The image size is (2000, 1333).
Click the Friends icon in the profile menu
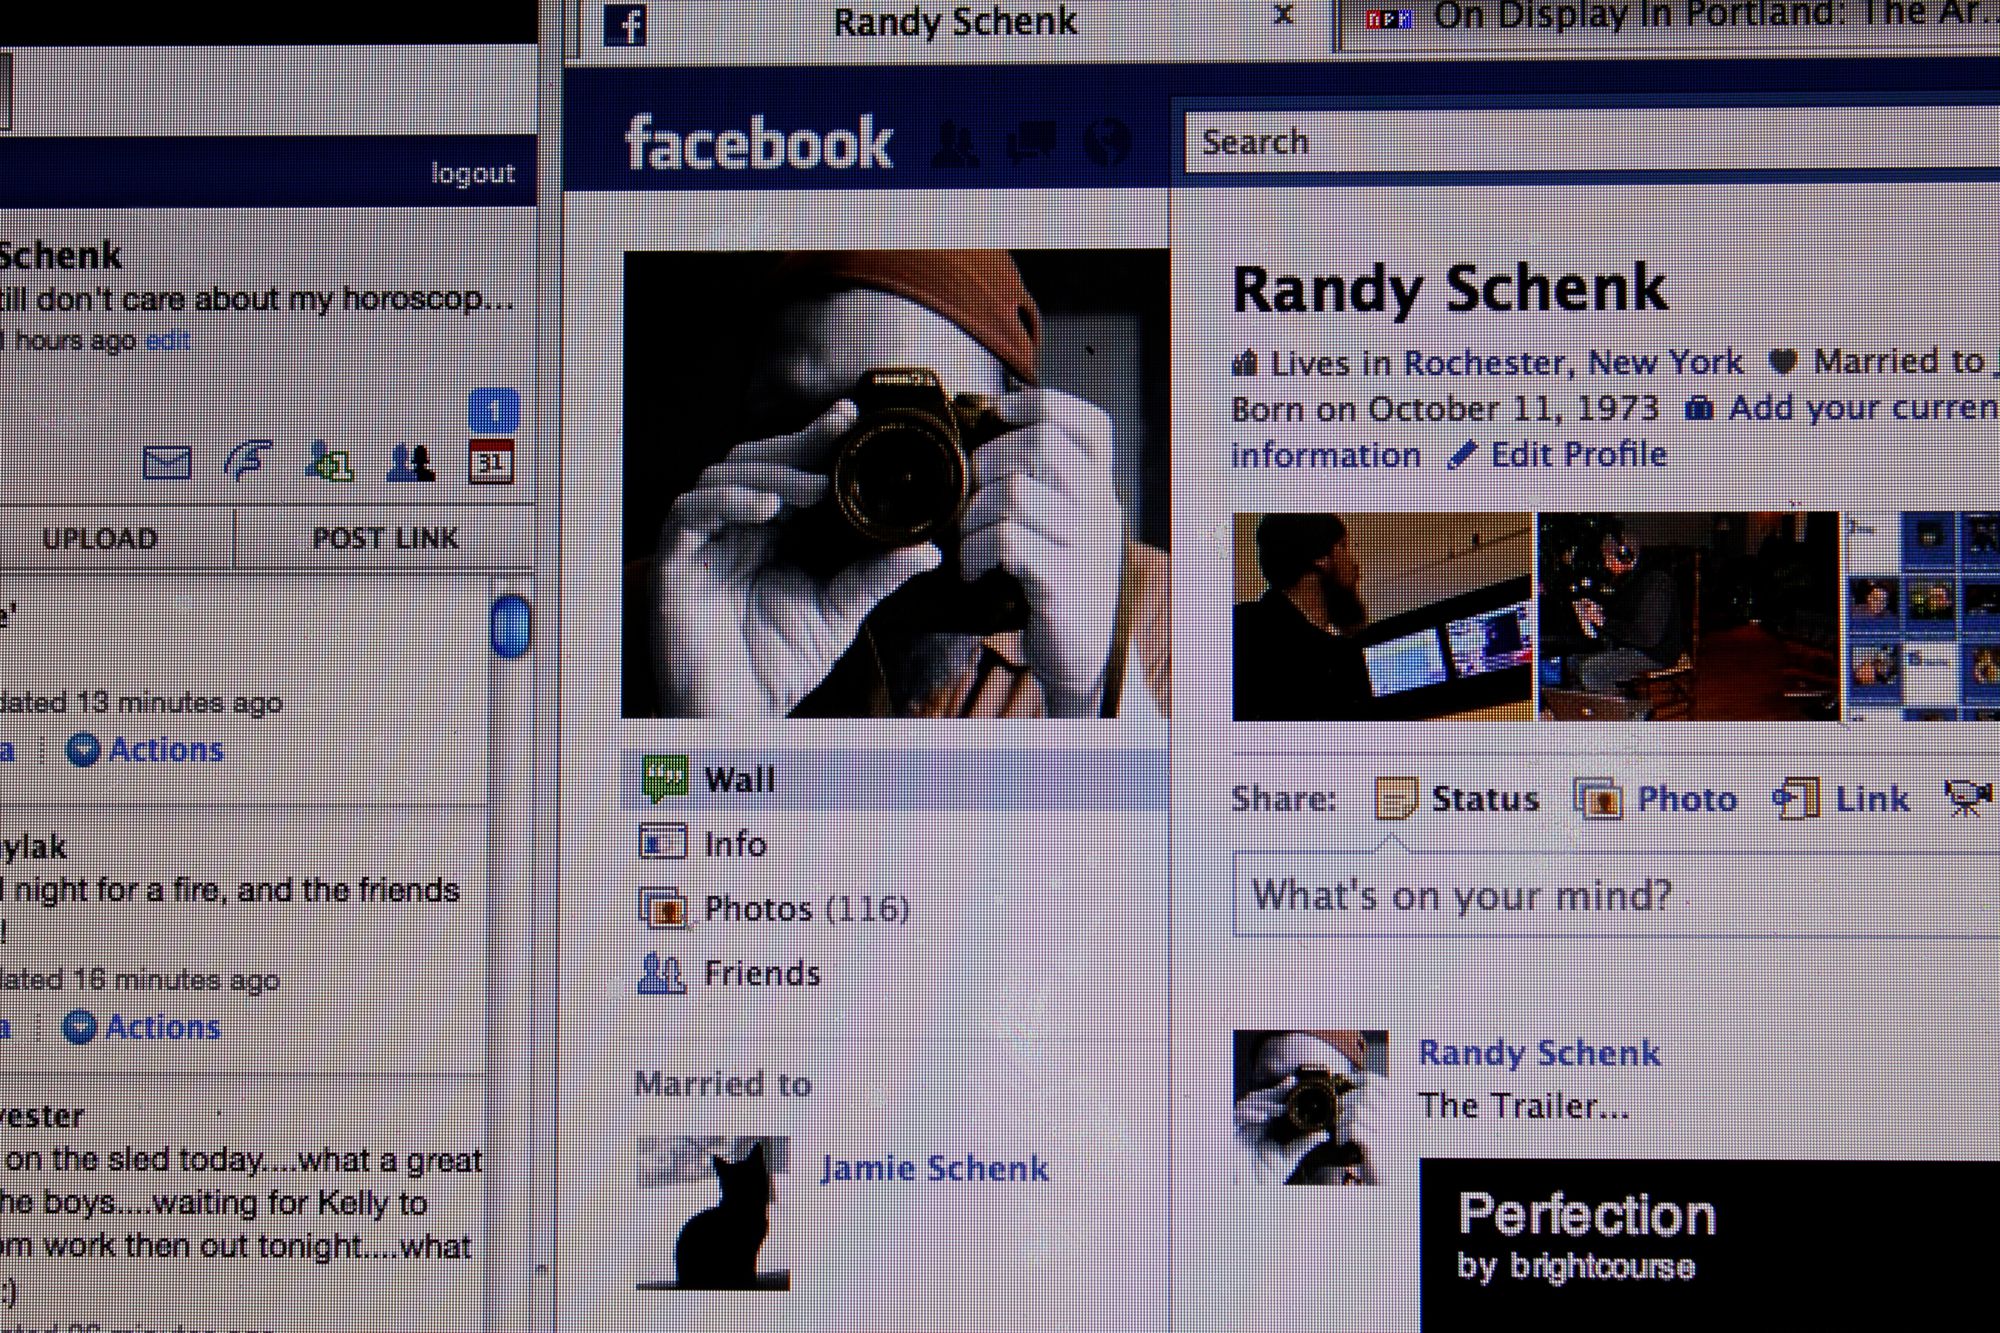(x=662, y=973)
